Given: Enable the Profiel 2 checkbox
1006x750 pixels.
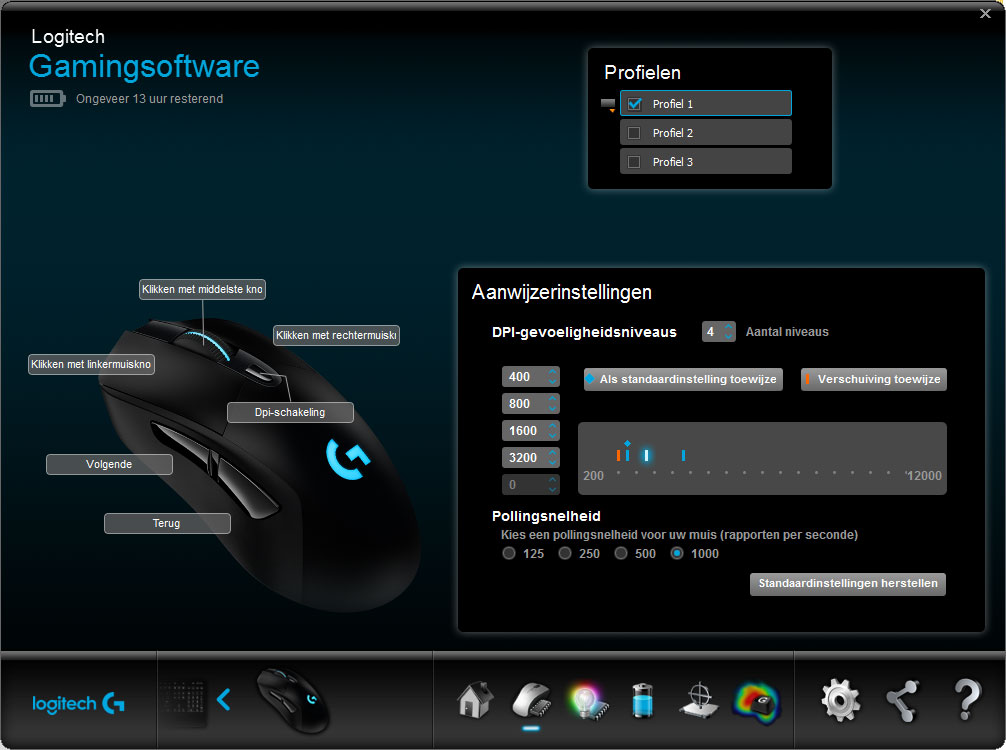Looking at the screenshot, I should pyautogui.click(x=634, y=133).
